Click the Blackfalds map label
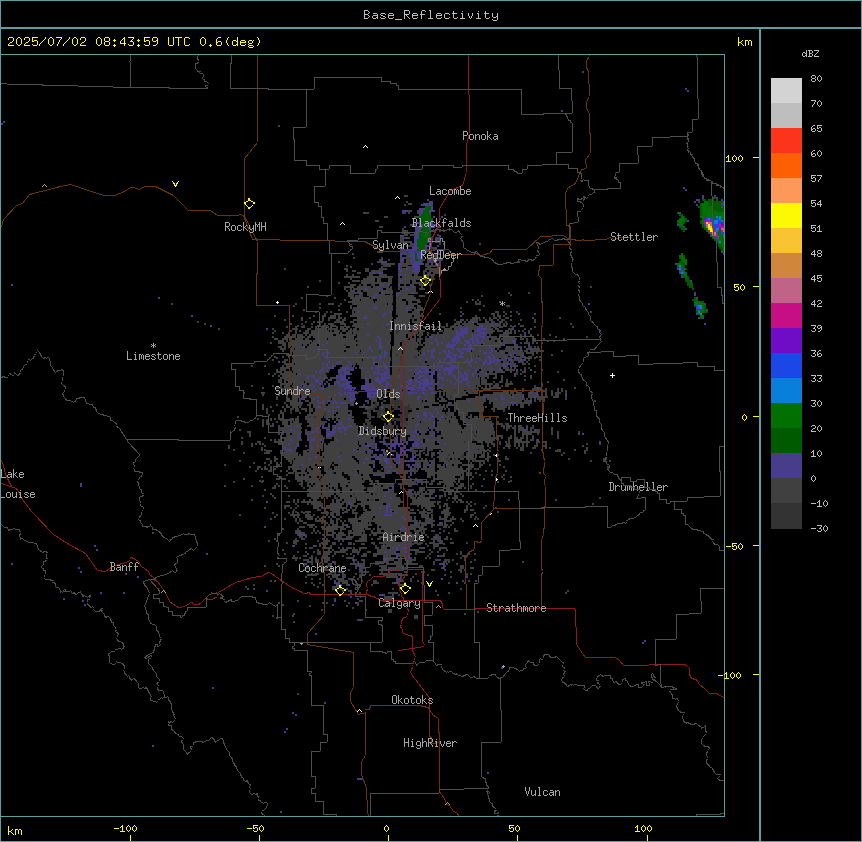This screenshot has width=862, height=842. click(441, 223)
